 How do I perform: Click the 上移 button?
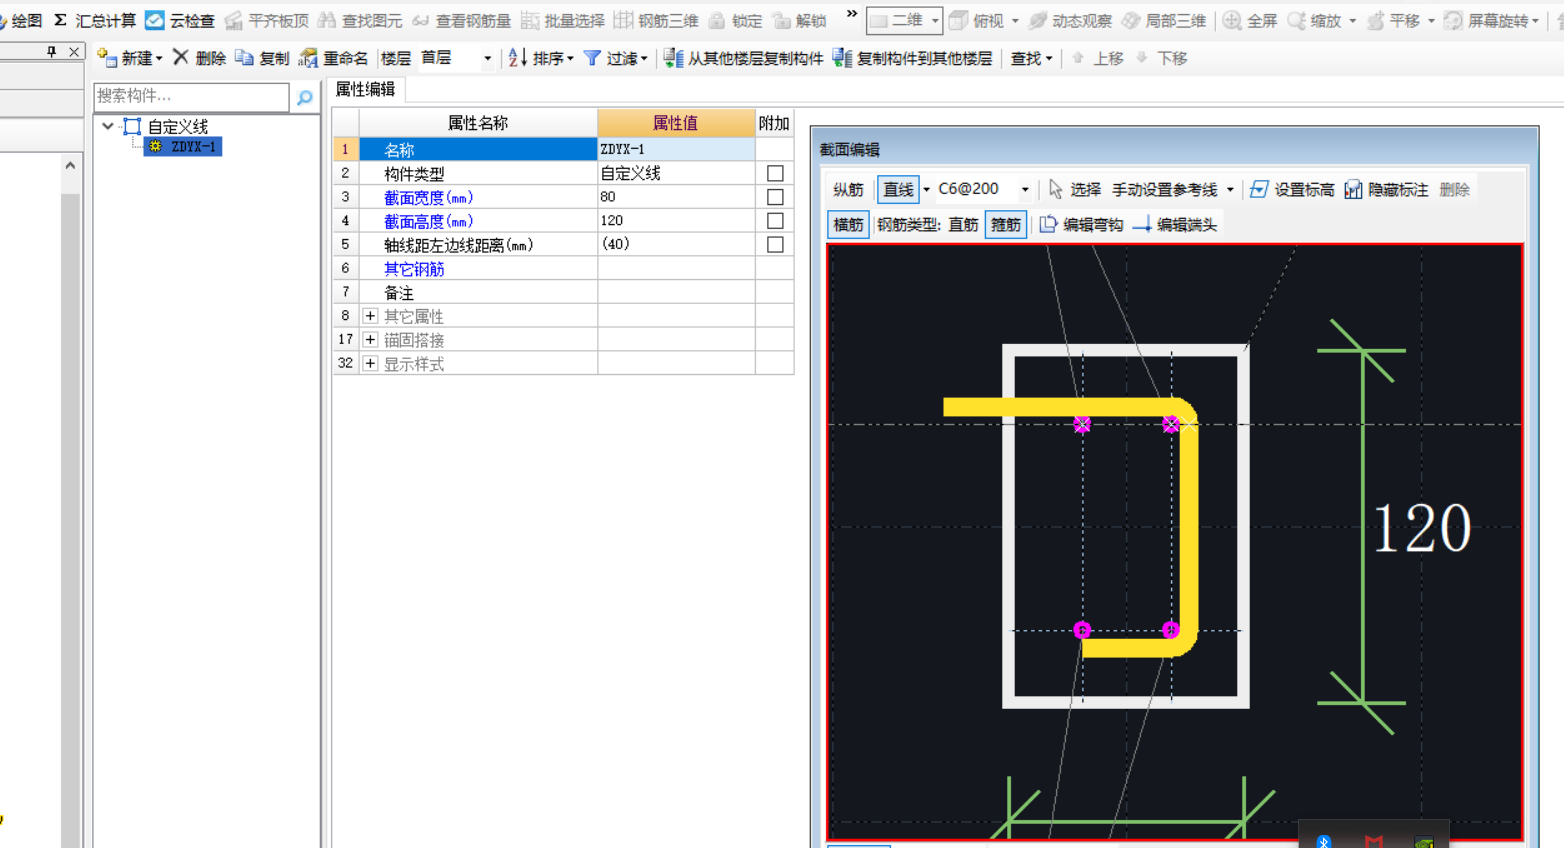1098,58
